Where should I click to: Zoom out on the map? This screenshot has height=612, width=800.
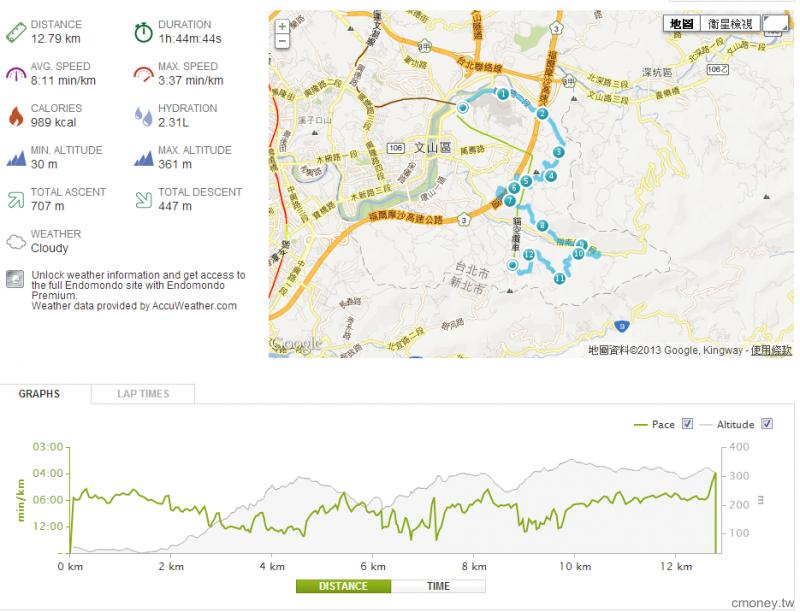click(282, 42)
